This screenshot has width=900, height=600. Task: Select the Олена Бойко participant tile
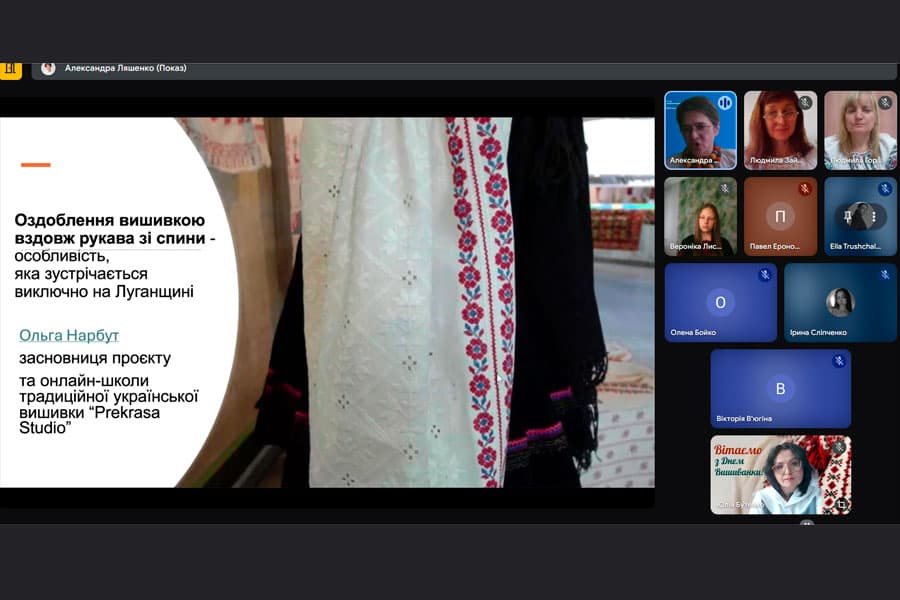[x=720, y=303]
